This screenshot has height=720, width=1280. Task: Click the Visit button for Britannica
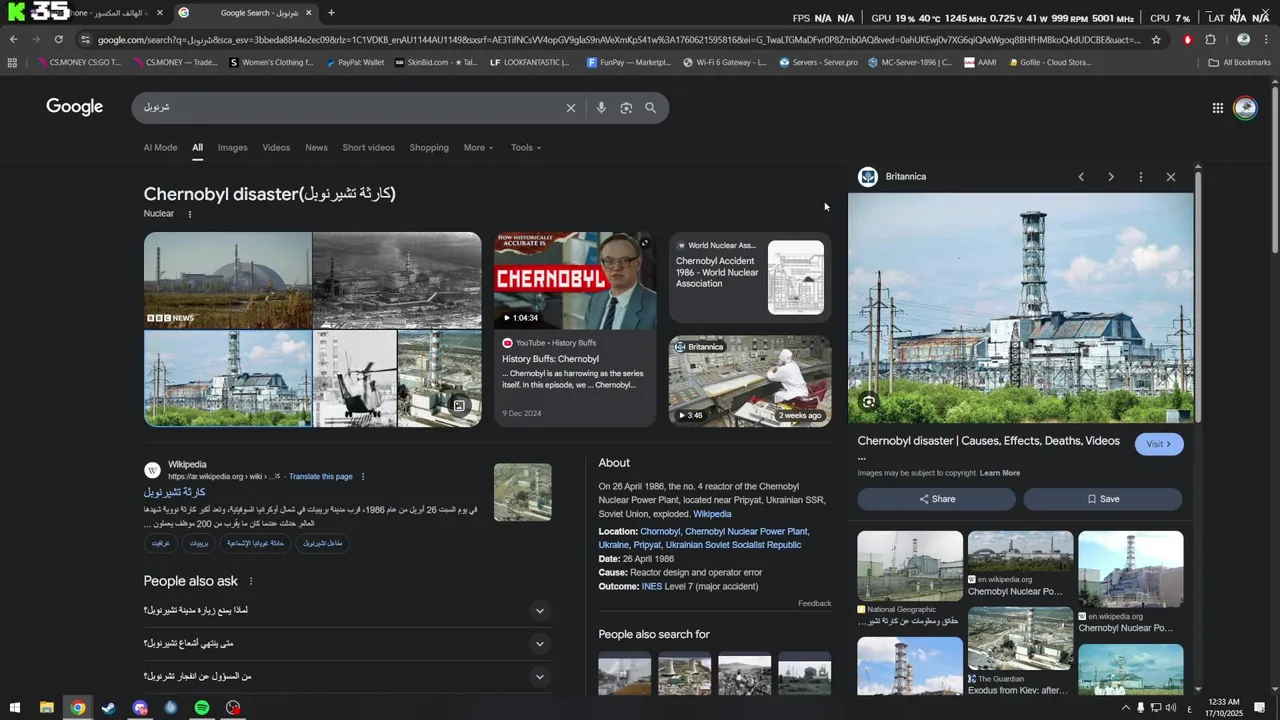[x=1159, y=444]
